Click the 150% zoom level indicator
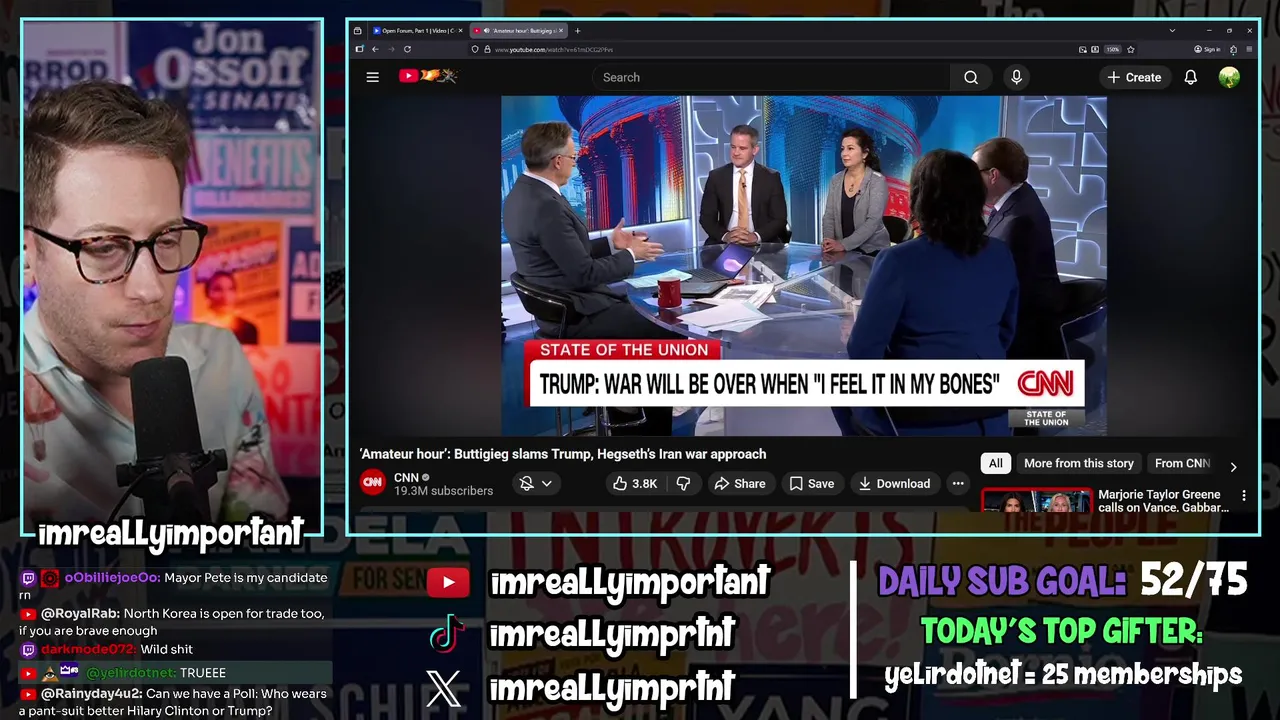This screenshot has height=720, width=1280. pos(1113,49)
